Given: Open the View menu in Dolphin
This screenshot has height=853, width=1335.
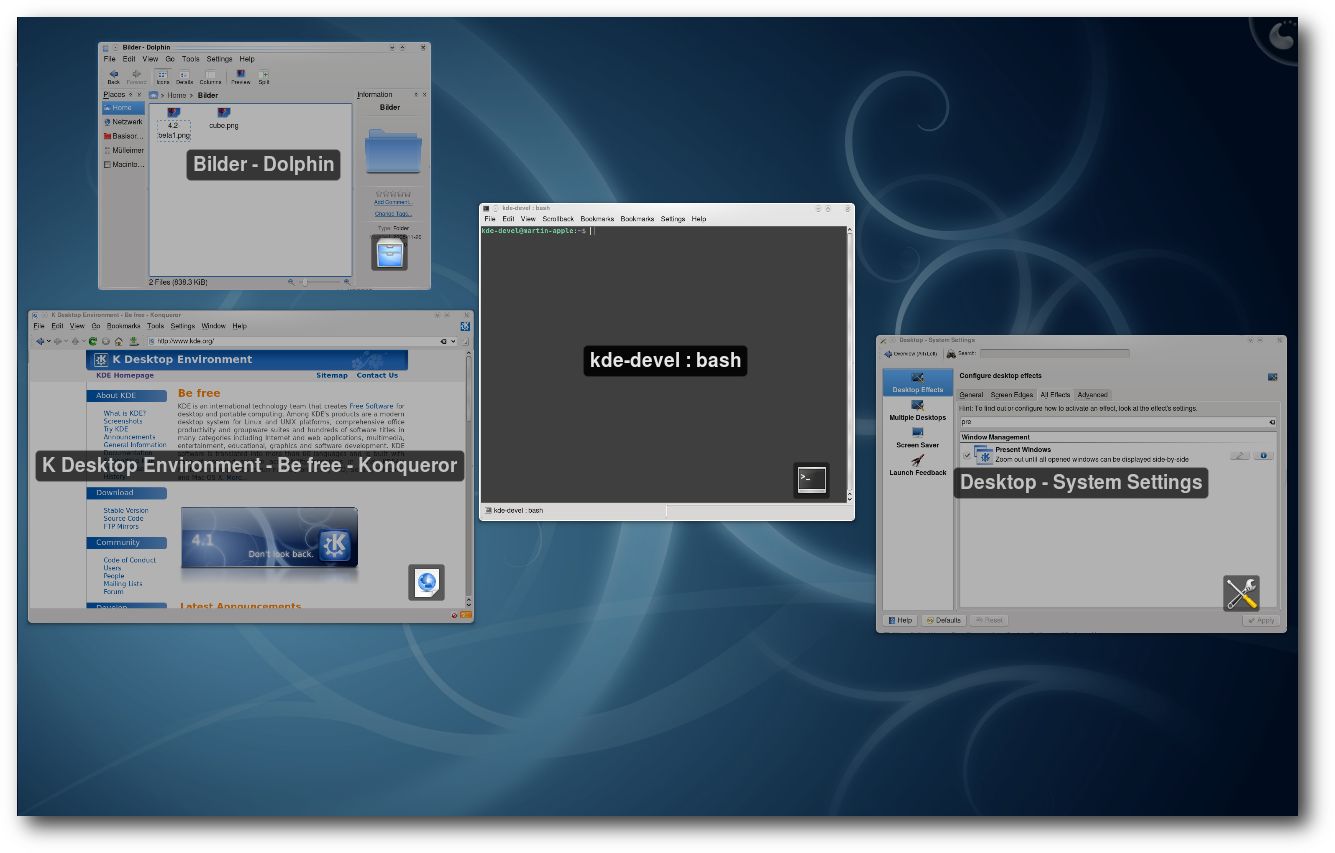Looking at the screenshot, I should click(150, 59).
